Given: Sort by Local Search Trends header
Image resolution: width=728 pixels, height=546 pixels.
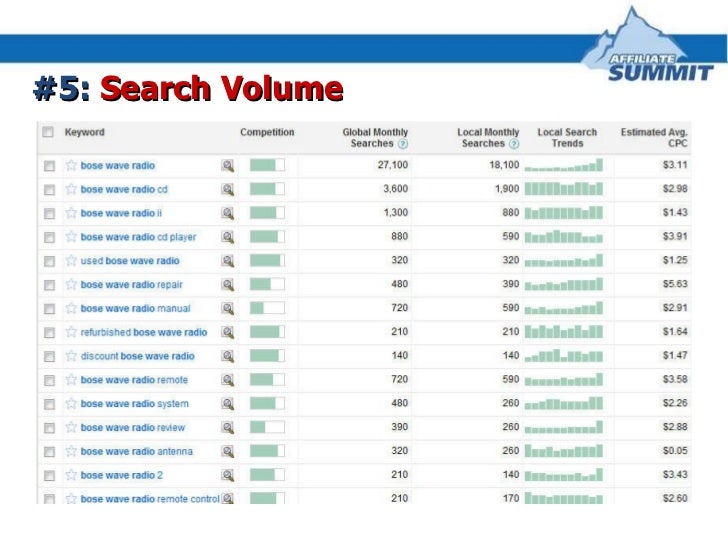Looking at the screenshot, I should point(567,138).
